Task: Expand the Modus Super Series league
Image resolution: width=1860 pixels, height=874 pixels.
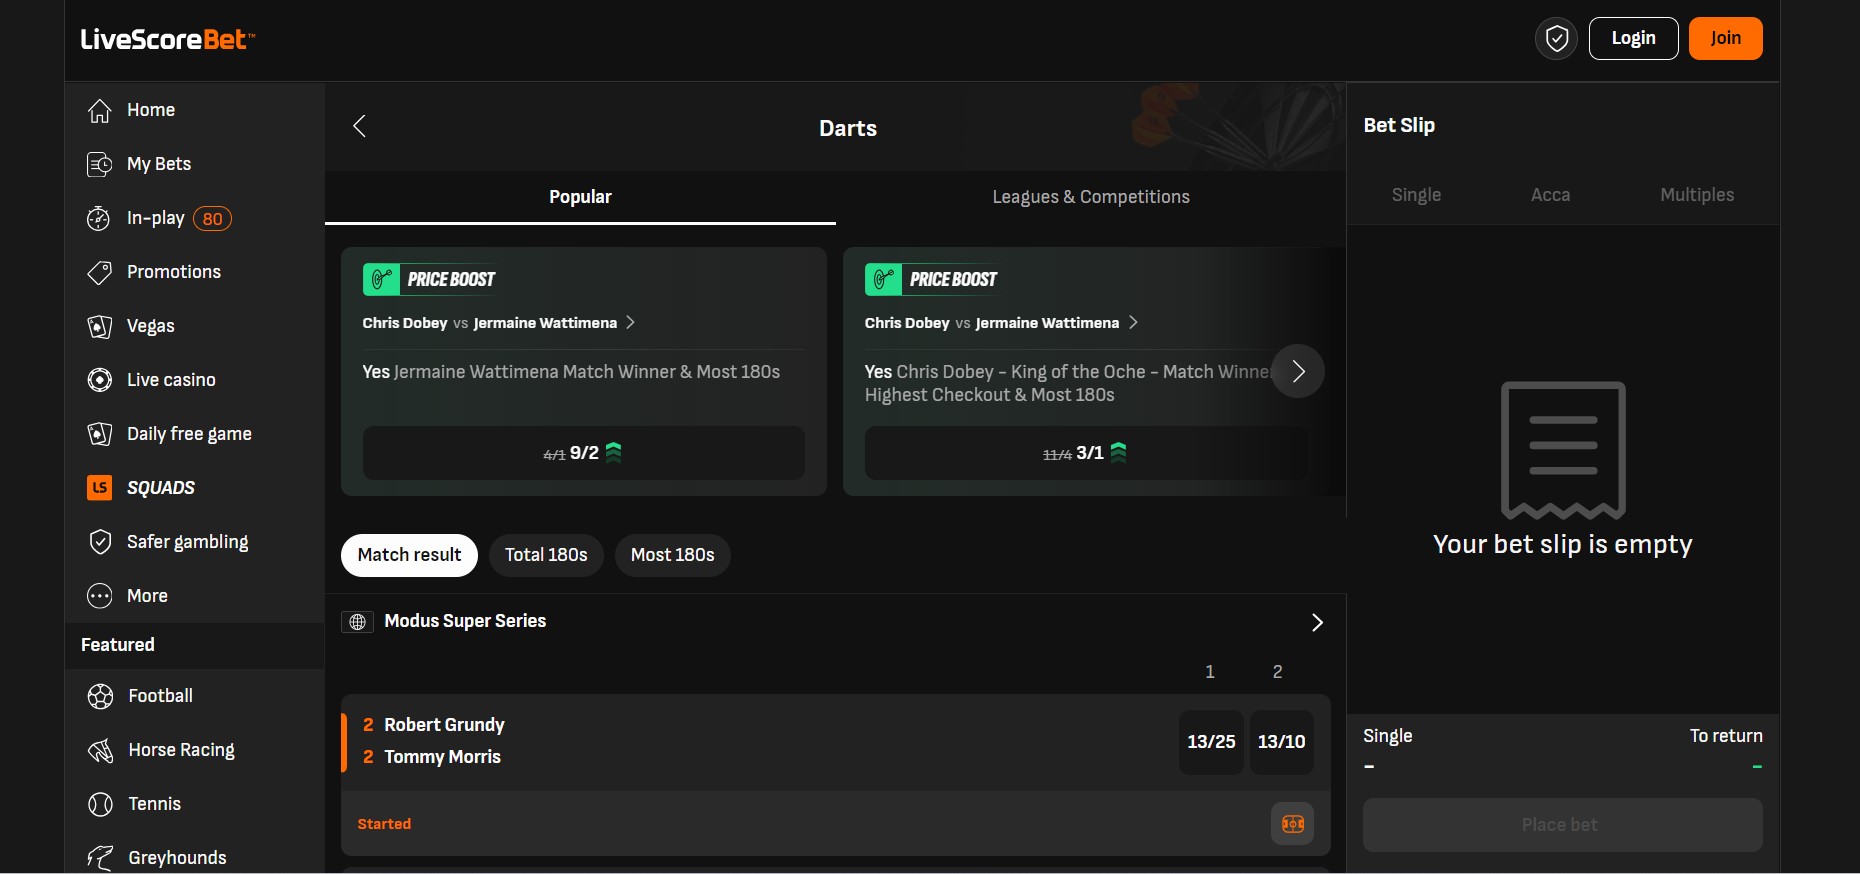Action: (1316, 622)
